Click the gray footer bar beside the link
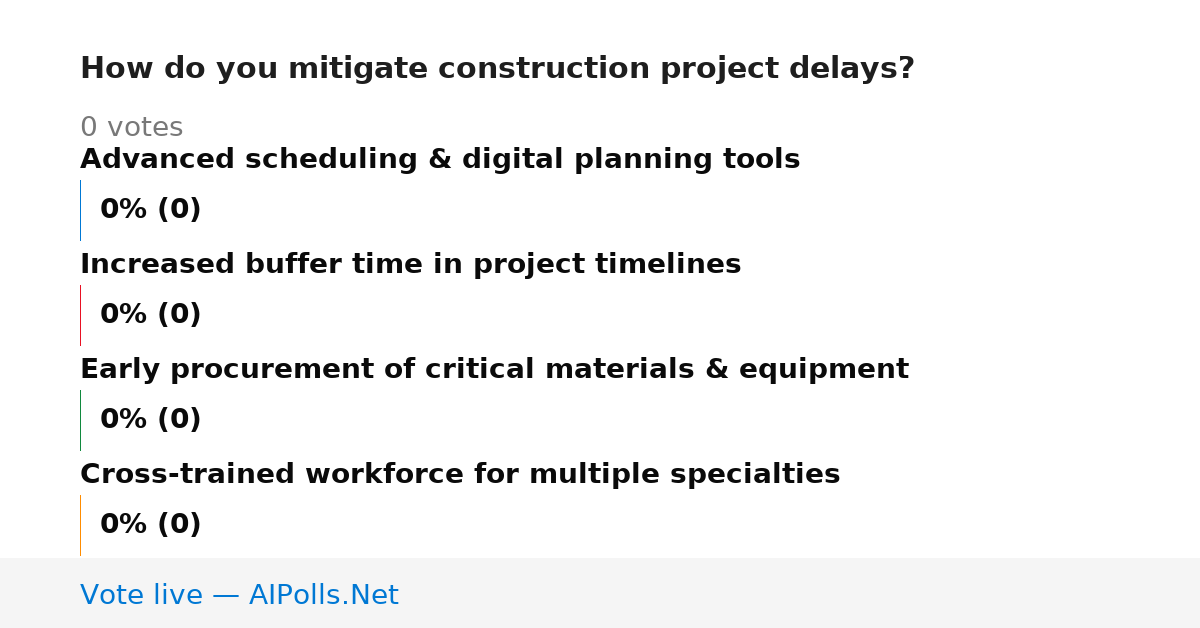Viewport: 1200px width, 628px height. coord(800,593)
